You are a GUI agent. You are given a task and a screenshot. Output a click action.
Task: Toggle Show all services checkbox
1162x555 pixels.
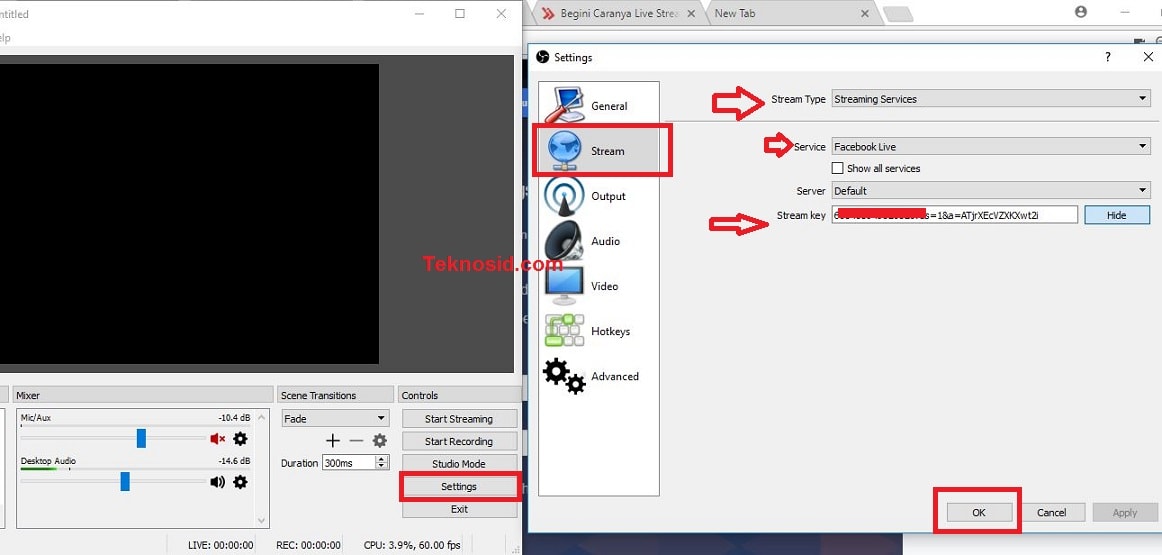point(837,168)
